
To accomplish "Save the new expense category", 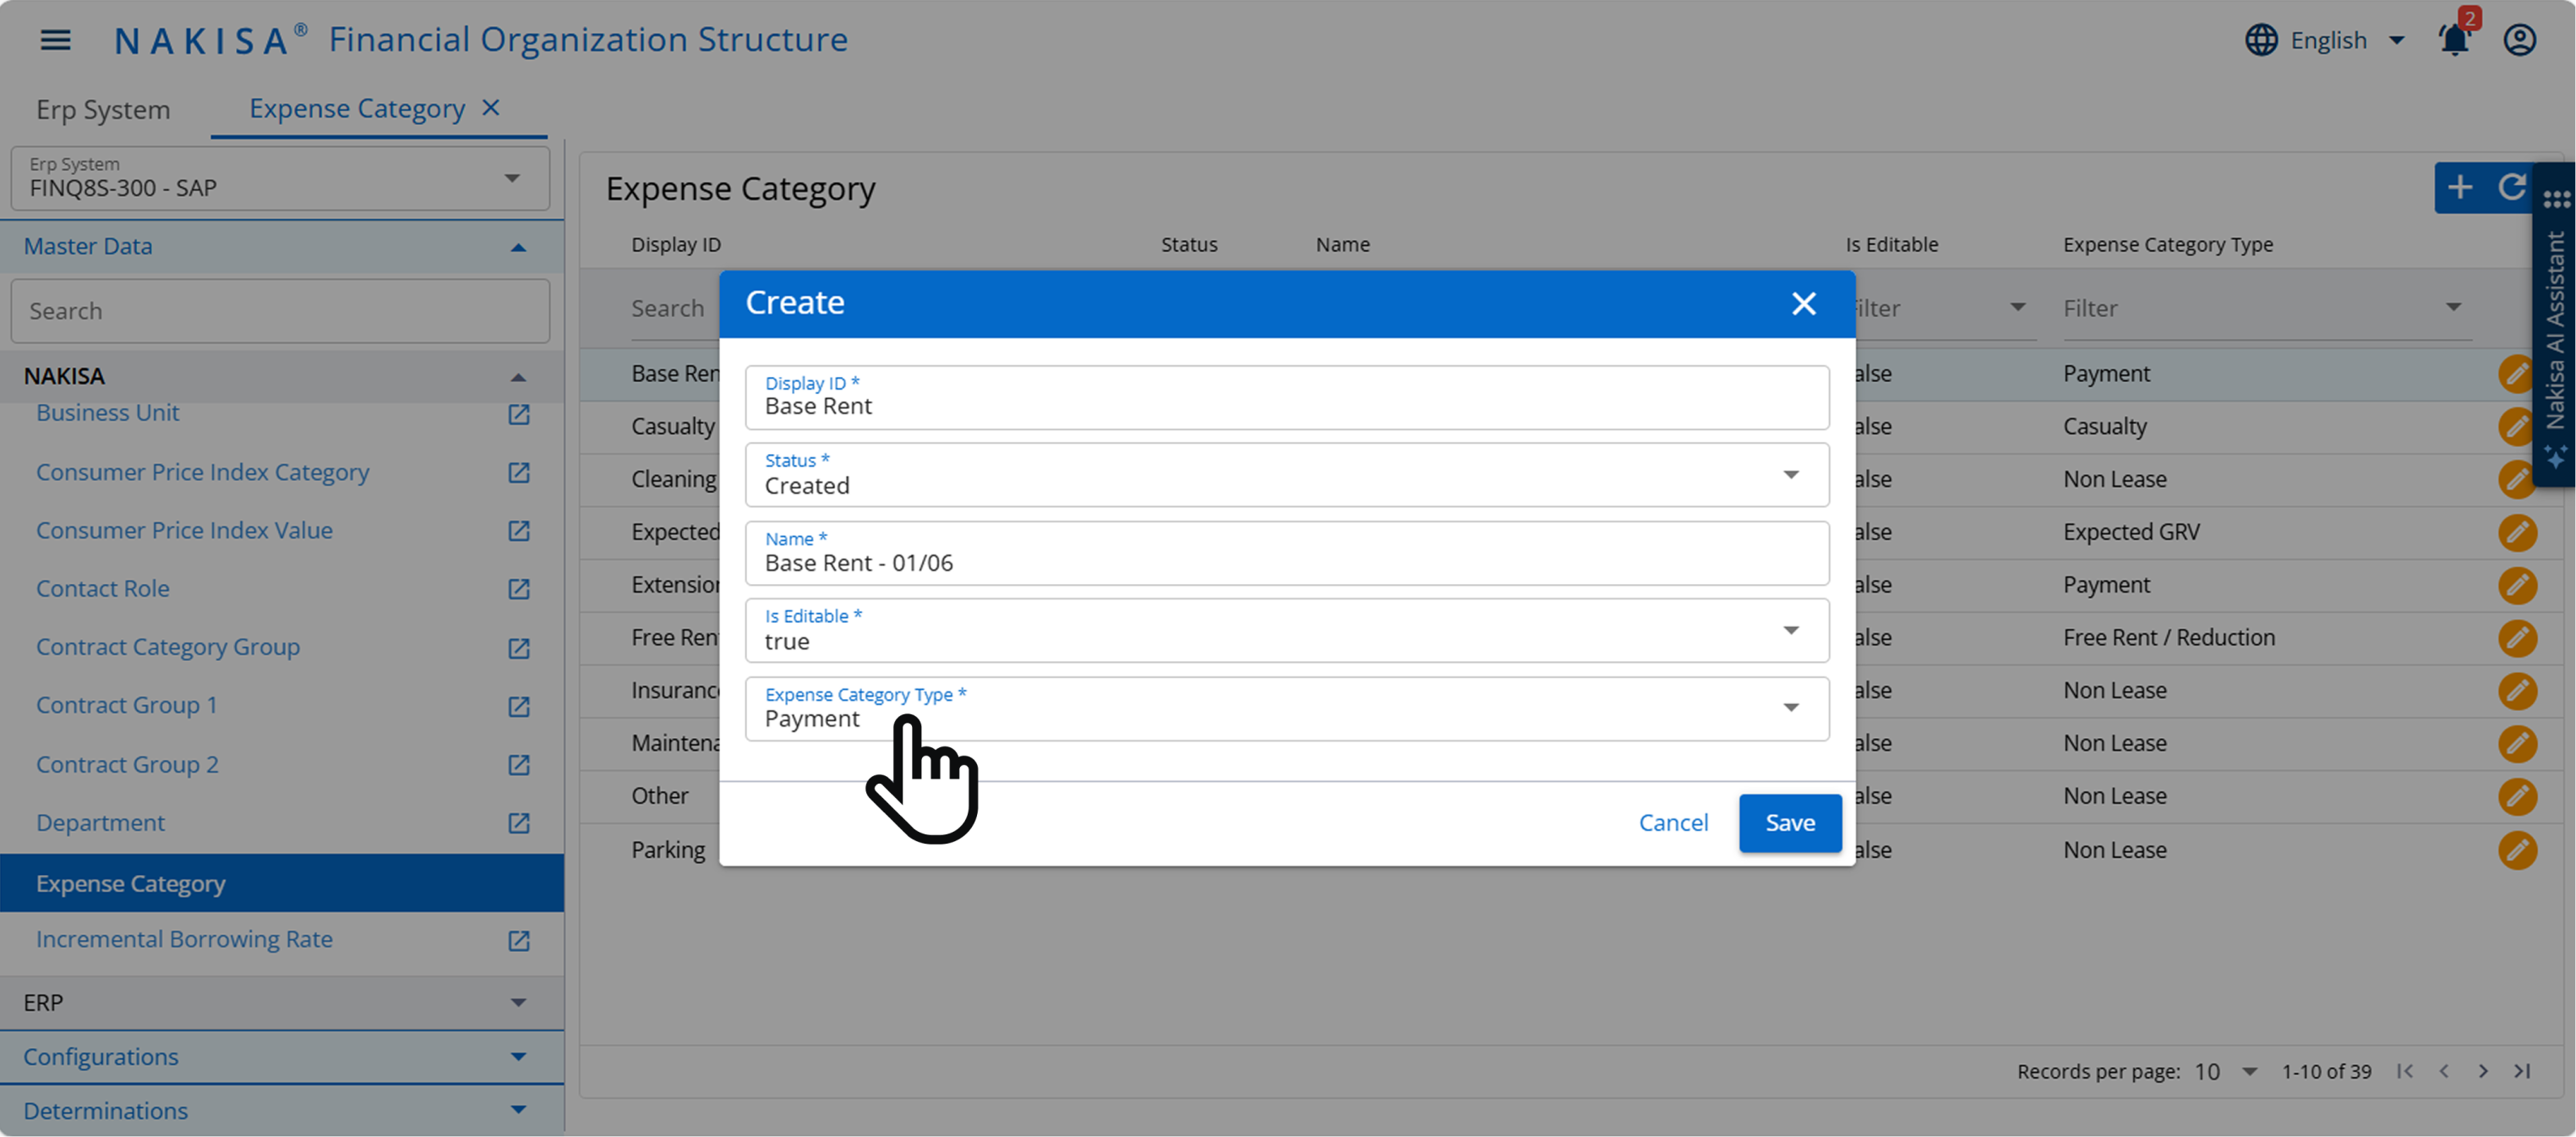I will click(1789, 822).
